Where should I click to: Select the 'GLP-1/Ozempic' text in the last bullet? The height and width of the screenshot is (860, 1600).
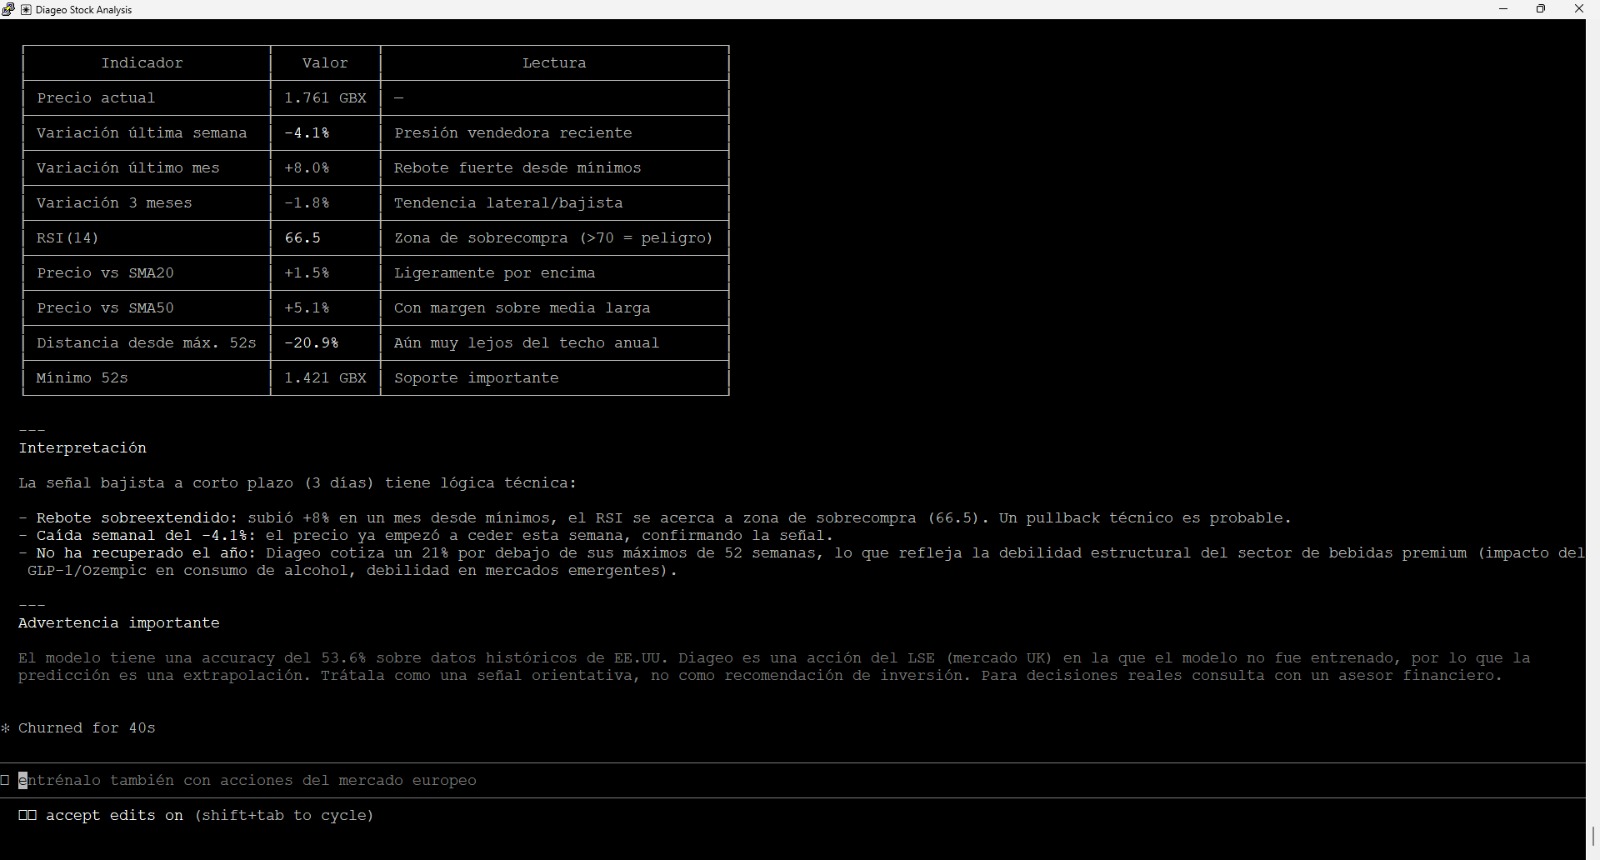click(87, 570)
